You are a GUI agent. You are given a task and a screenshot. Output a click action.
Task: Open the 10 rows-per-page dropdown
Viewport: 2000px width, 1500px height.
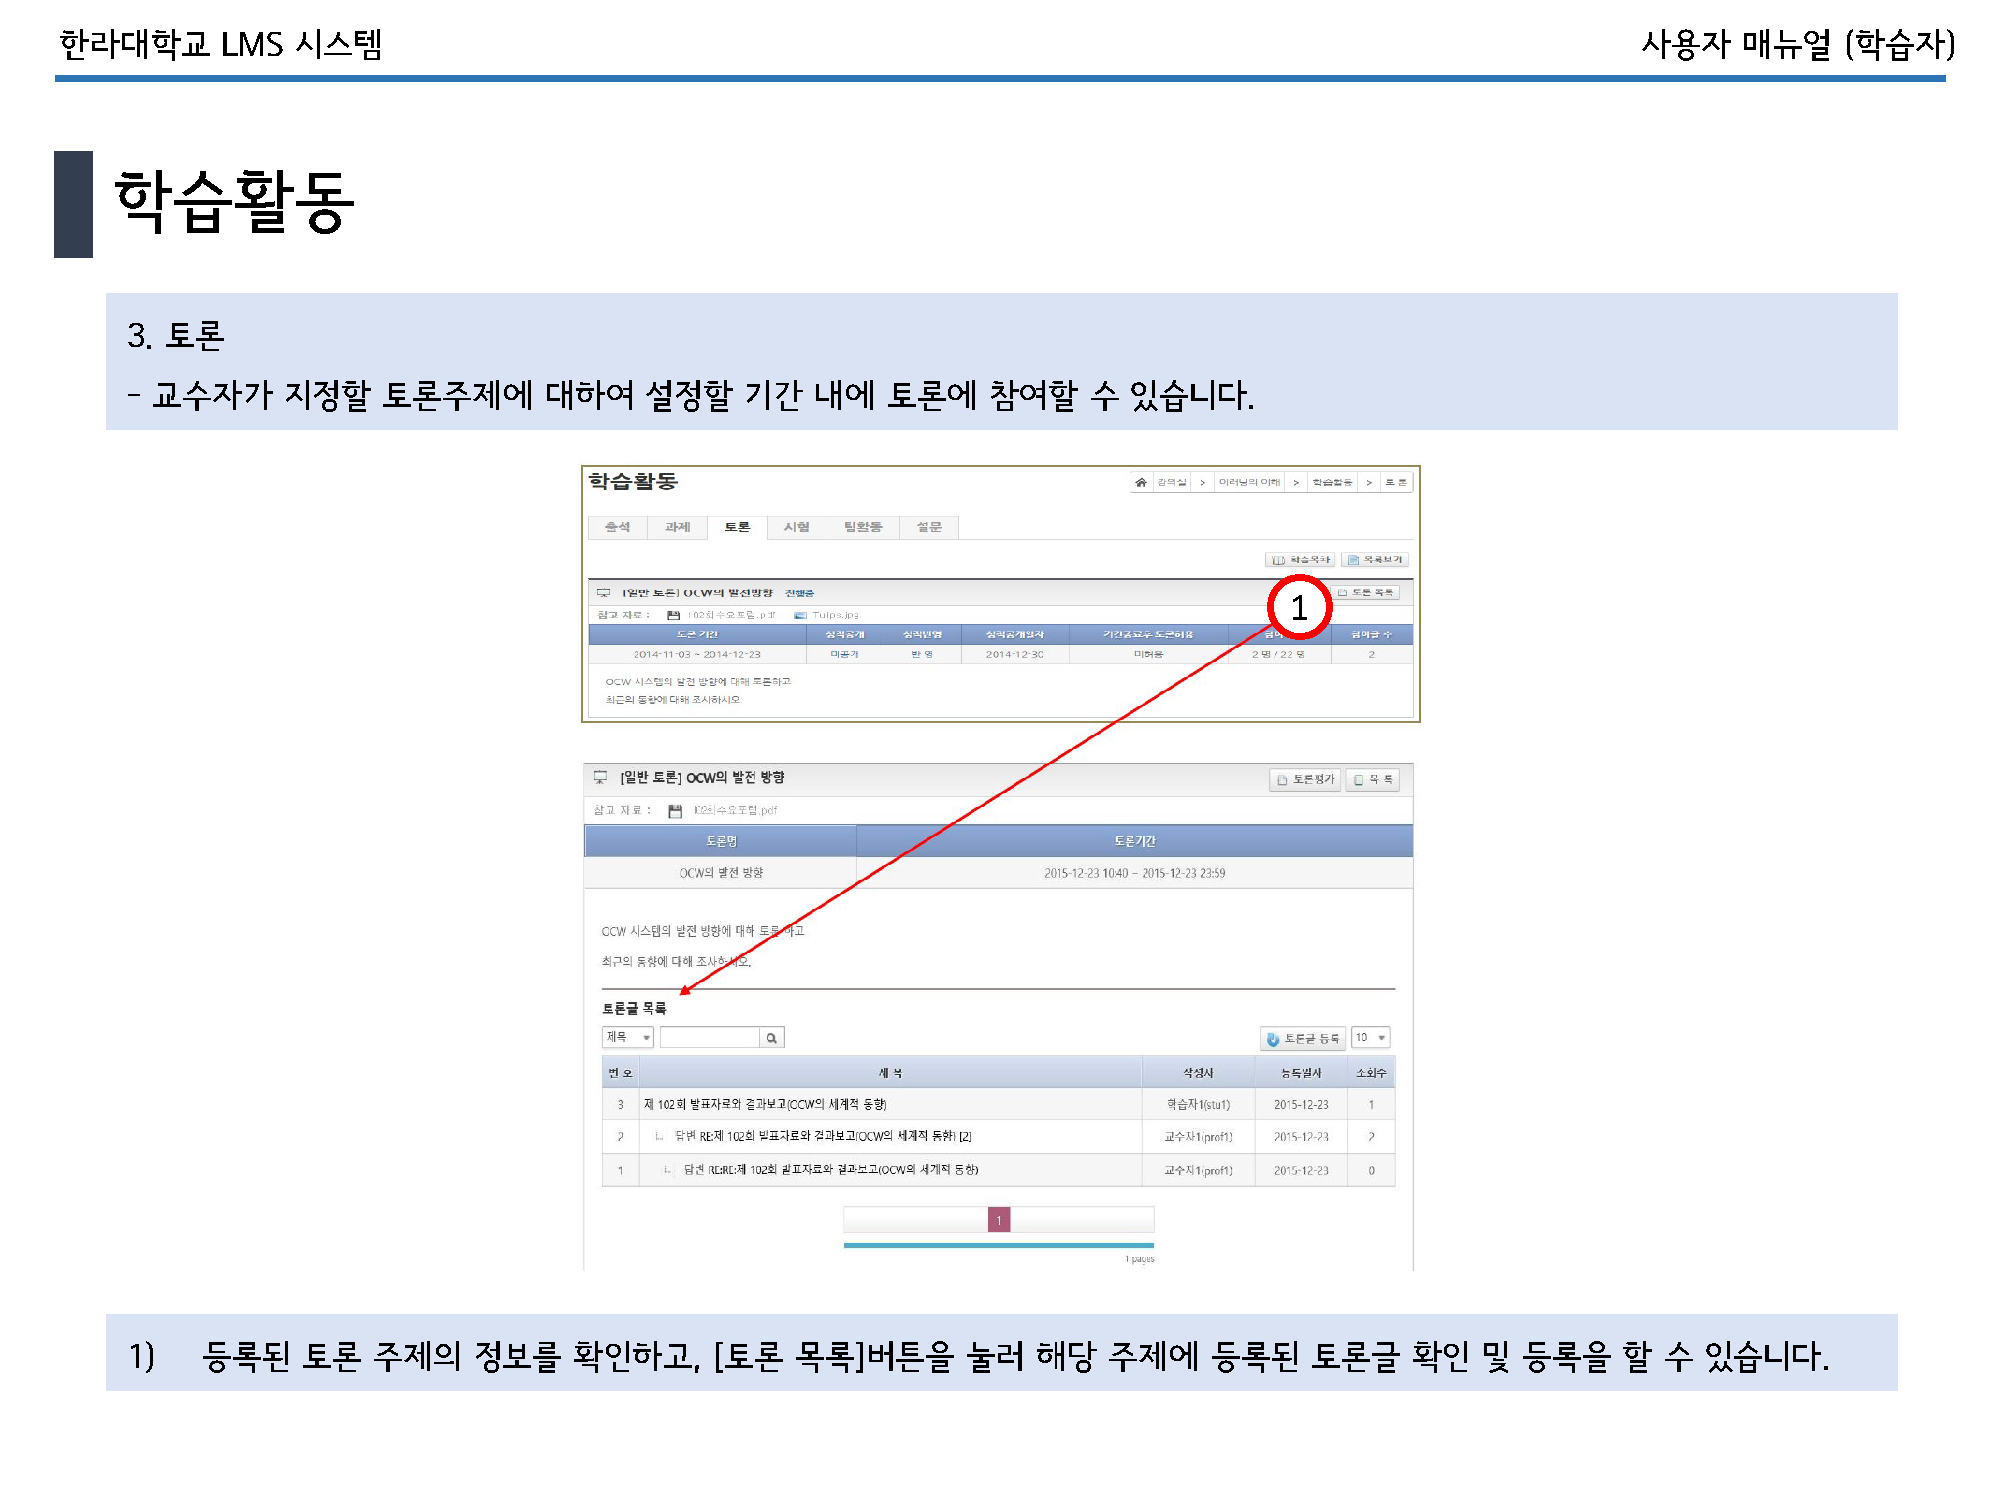click(1370, 1037)
